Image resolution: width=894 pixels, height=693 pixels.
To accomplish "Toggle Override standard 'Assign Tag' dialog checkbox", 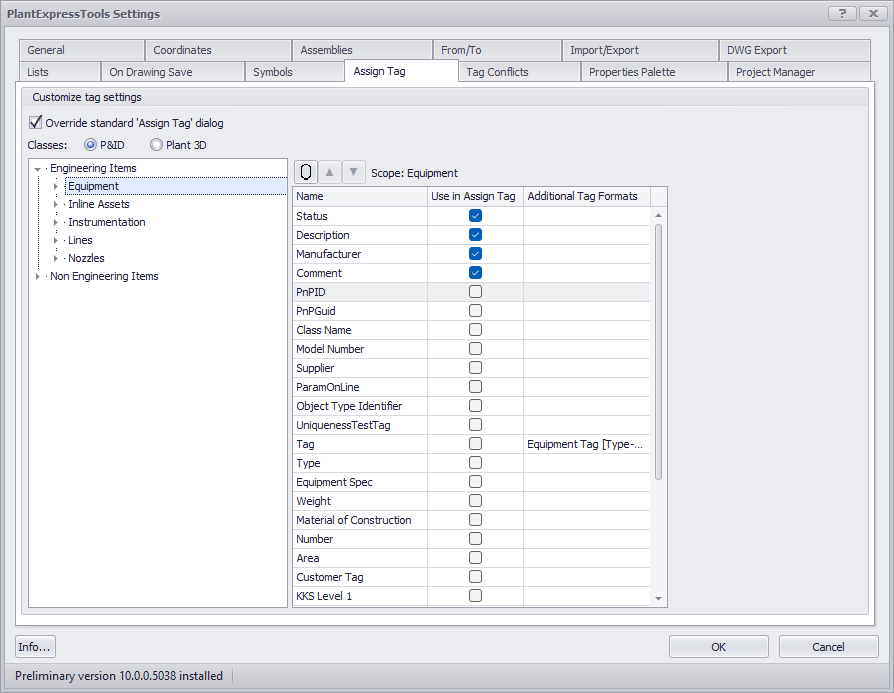I will coord(35,122).
